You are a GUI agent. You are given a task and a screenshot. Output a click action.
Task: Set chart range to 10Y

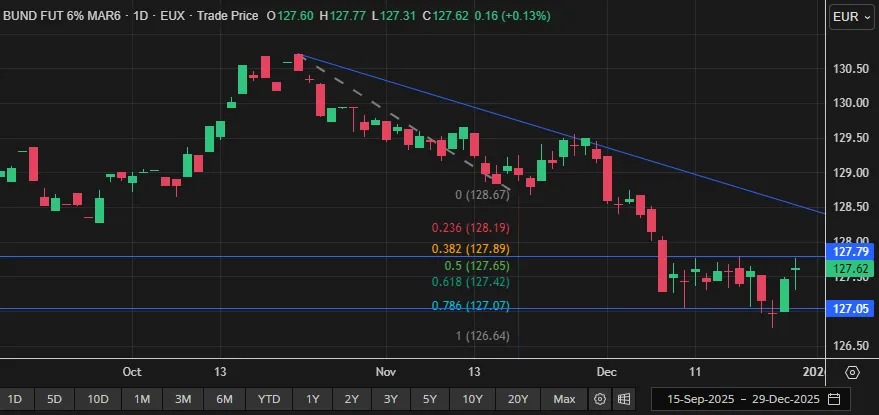tap(471, 399)
